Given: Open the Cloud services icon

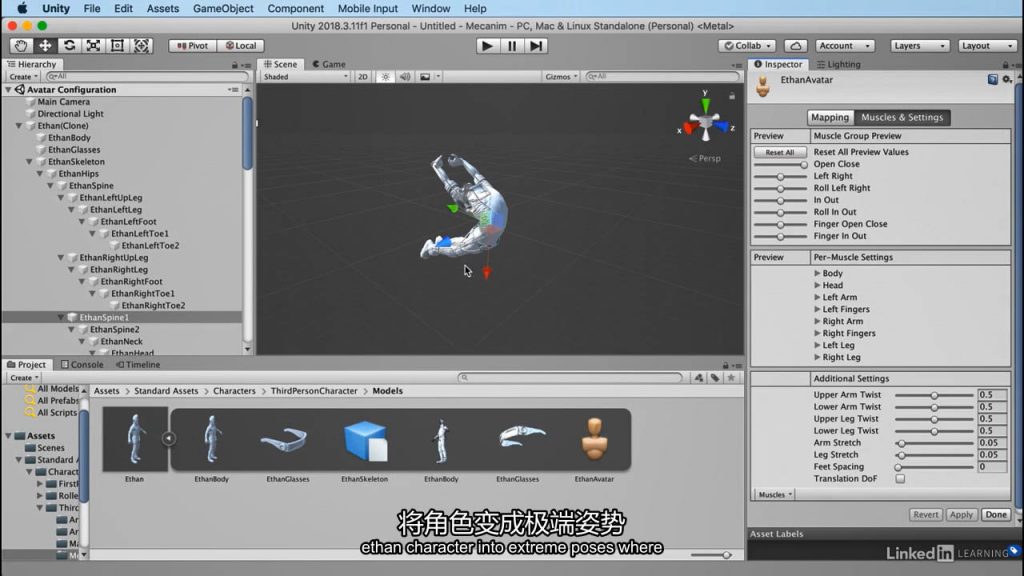Looking at the screenshot, I should tap(795, 46).
